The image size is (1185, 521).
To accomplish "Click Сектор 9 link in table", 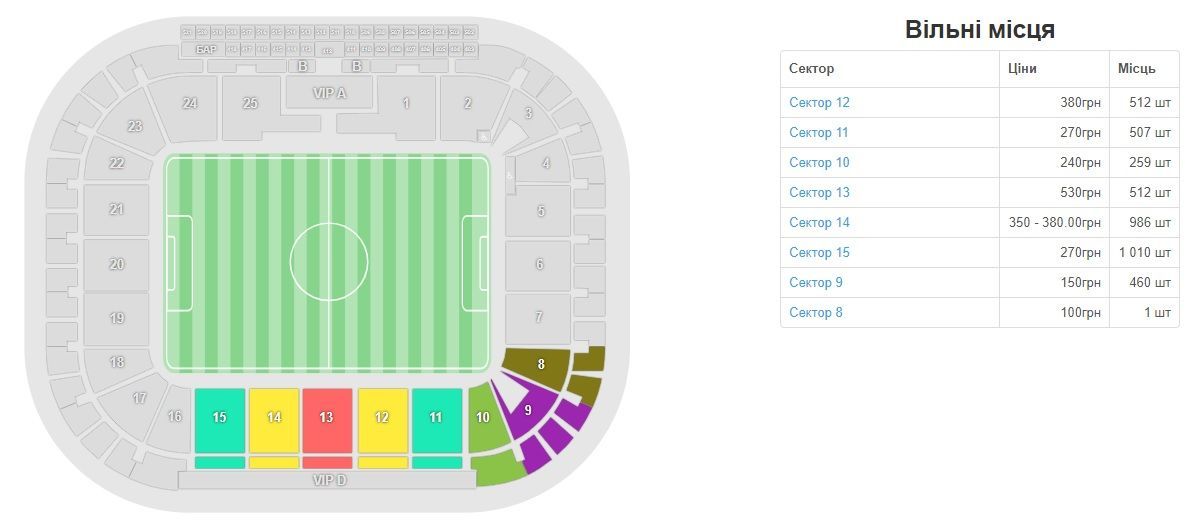I will [815, 283].
